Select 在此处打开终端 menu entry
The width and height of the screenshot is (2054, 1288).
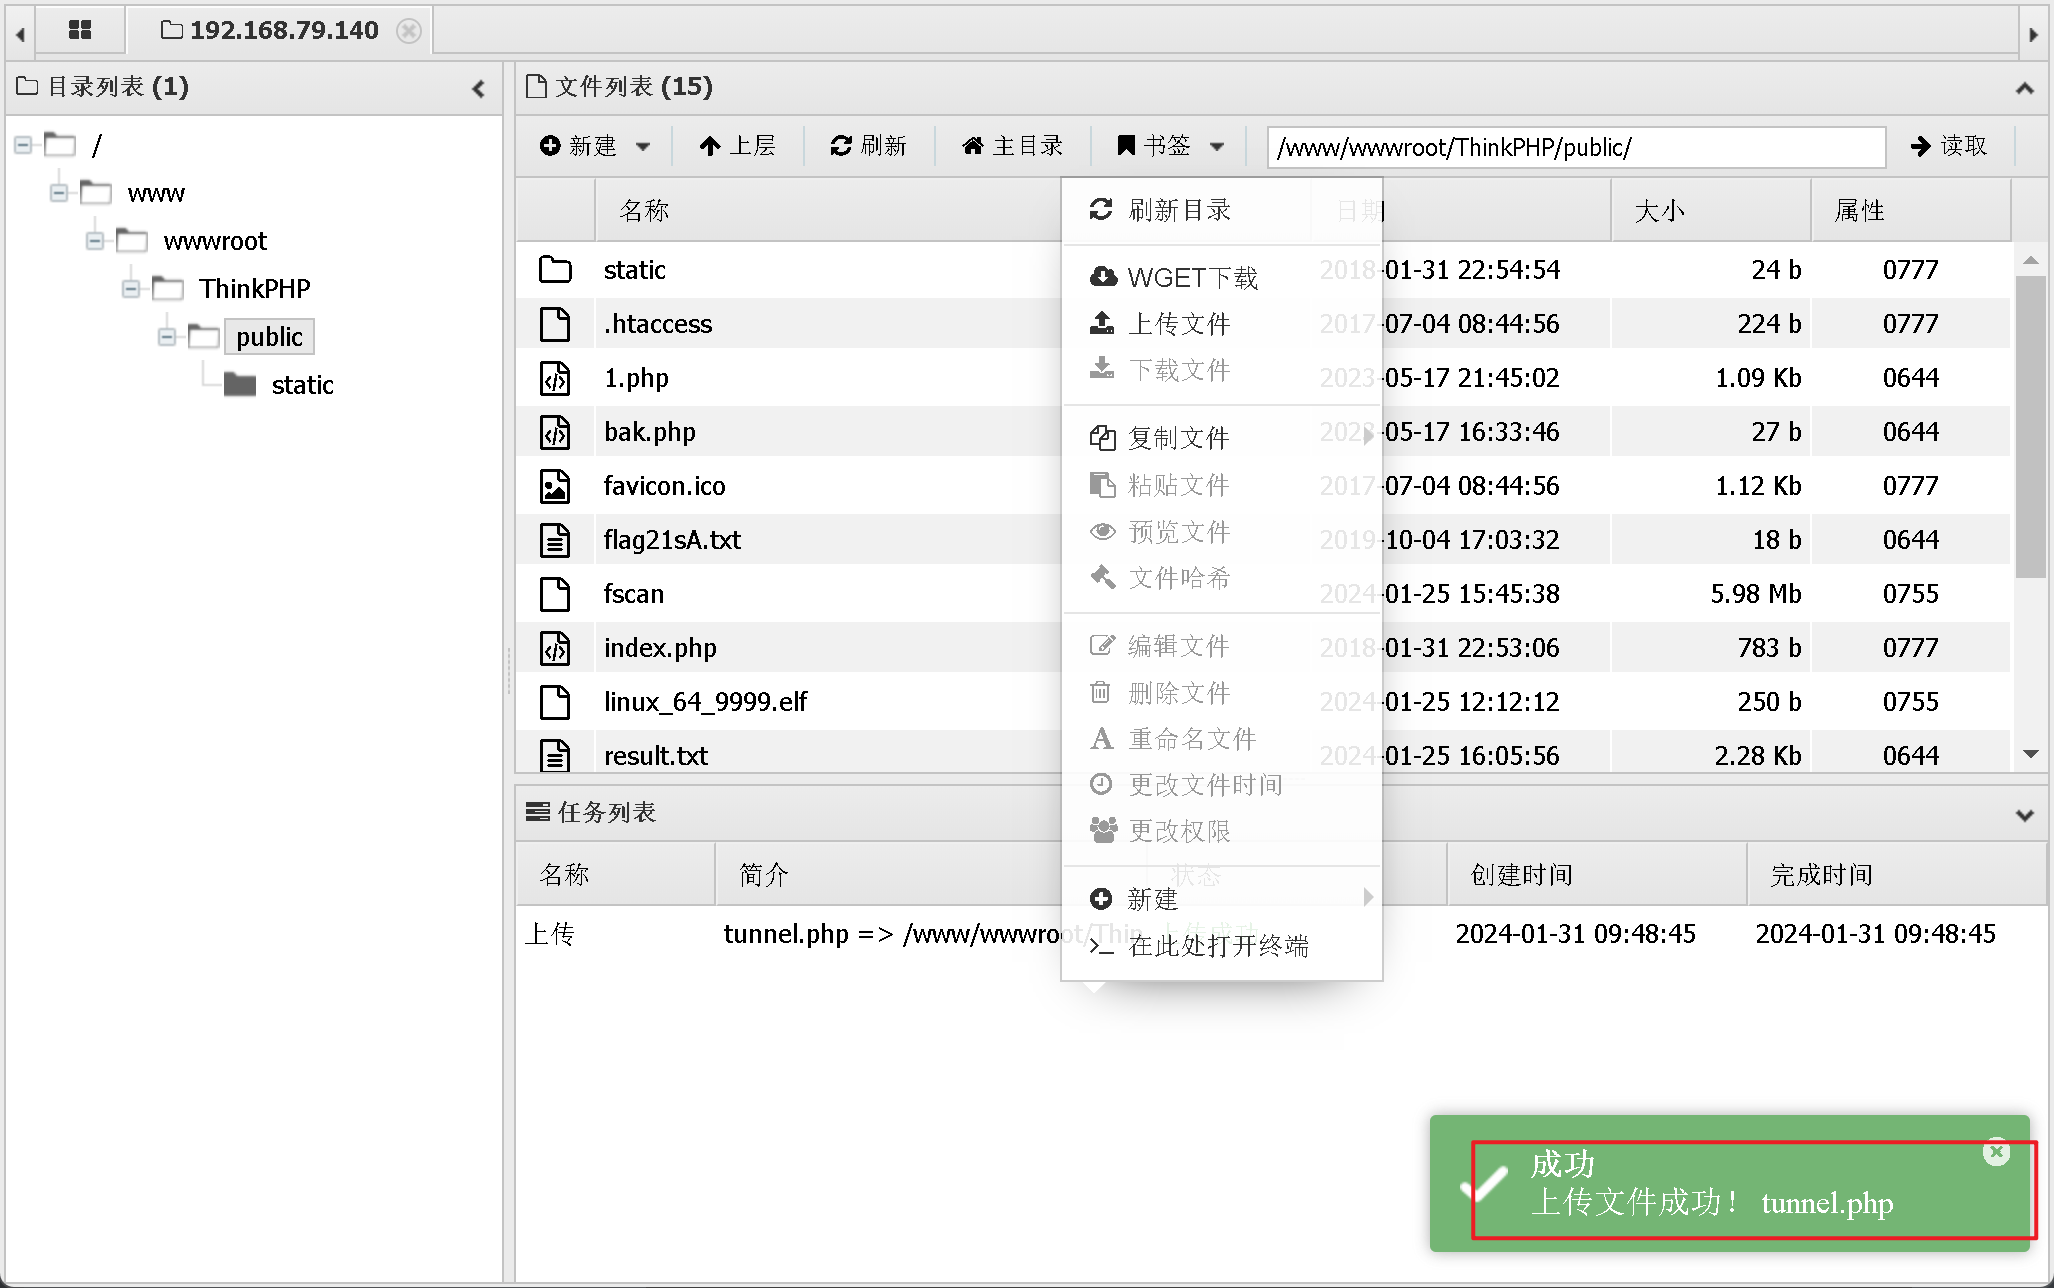(1217, 946)
